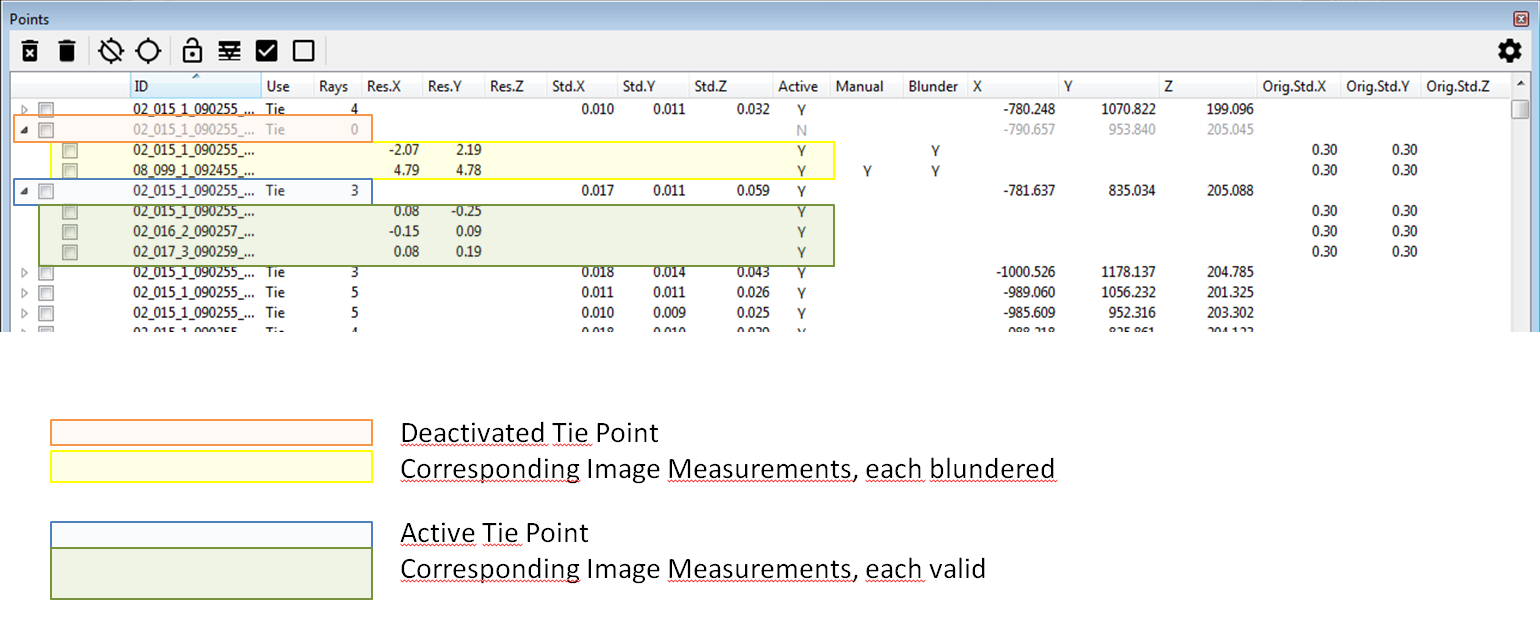Viewport: 1540px width, 638px height.
Task: Click the trash icon with X mark
Action: [30, 51]
